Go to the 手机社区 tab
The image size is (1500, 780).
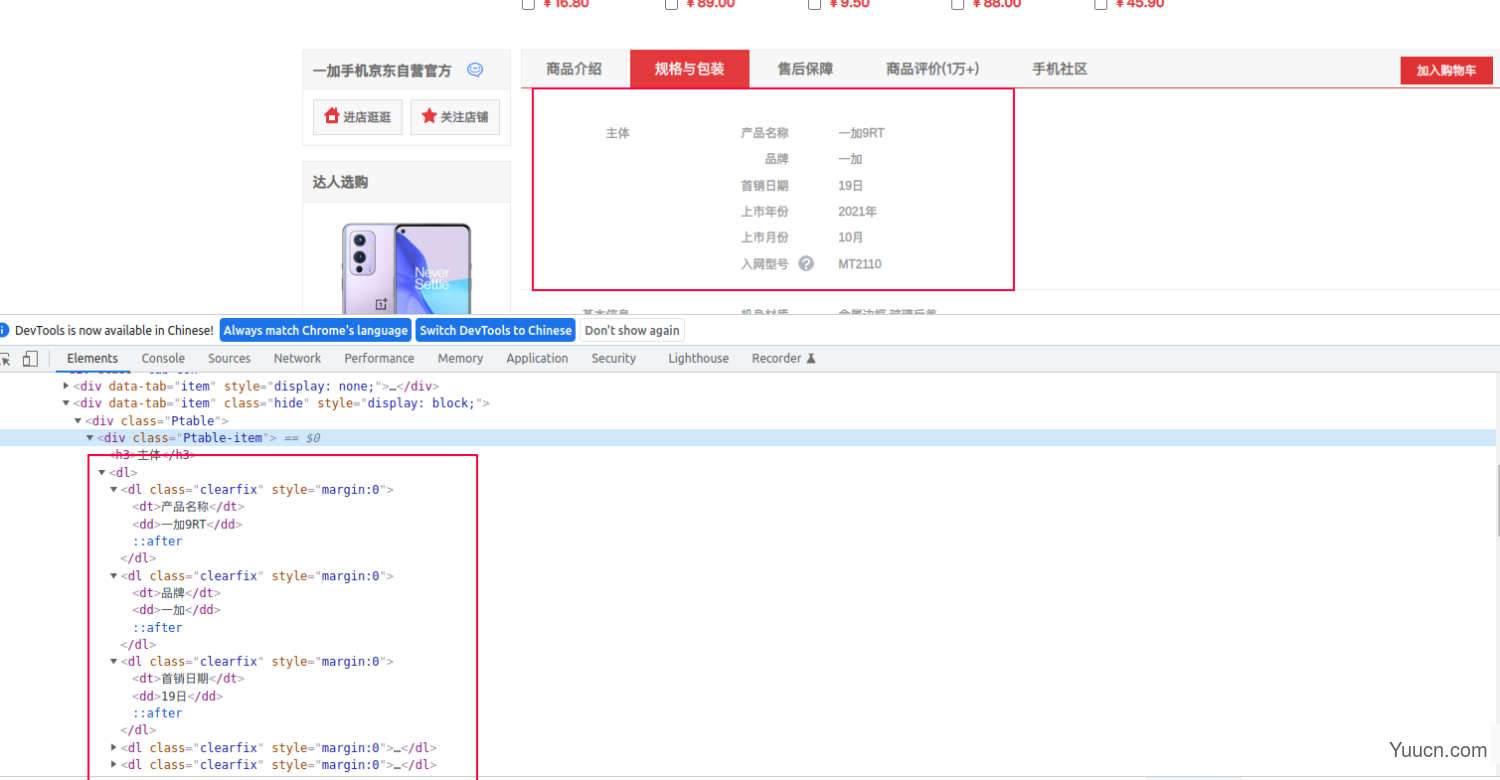1059,69
